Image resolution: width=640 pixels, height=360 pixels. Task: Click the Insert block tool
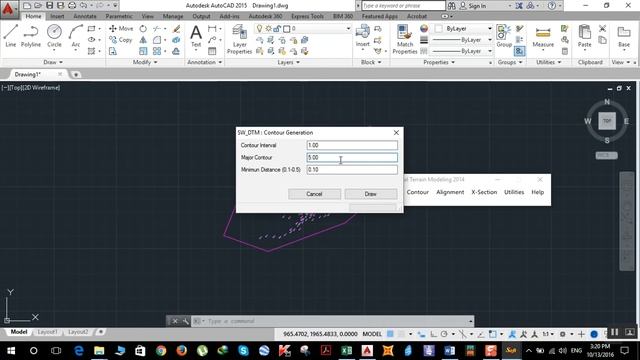[x=362, y=36]
